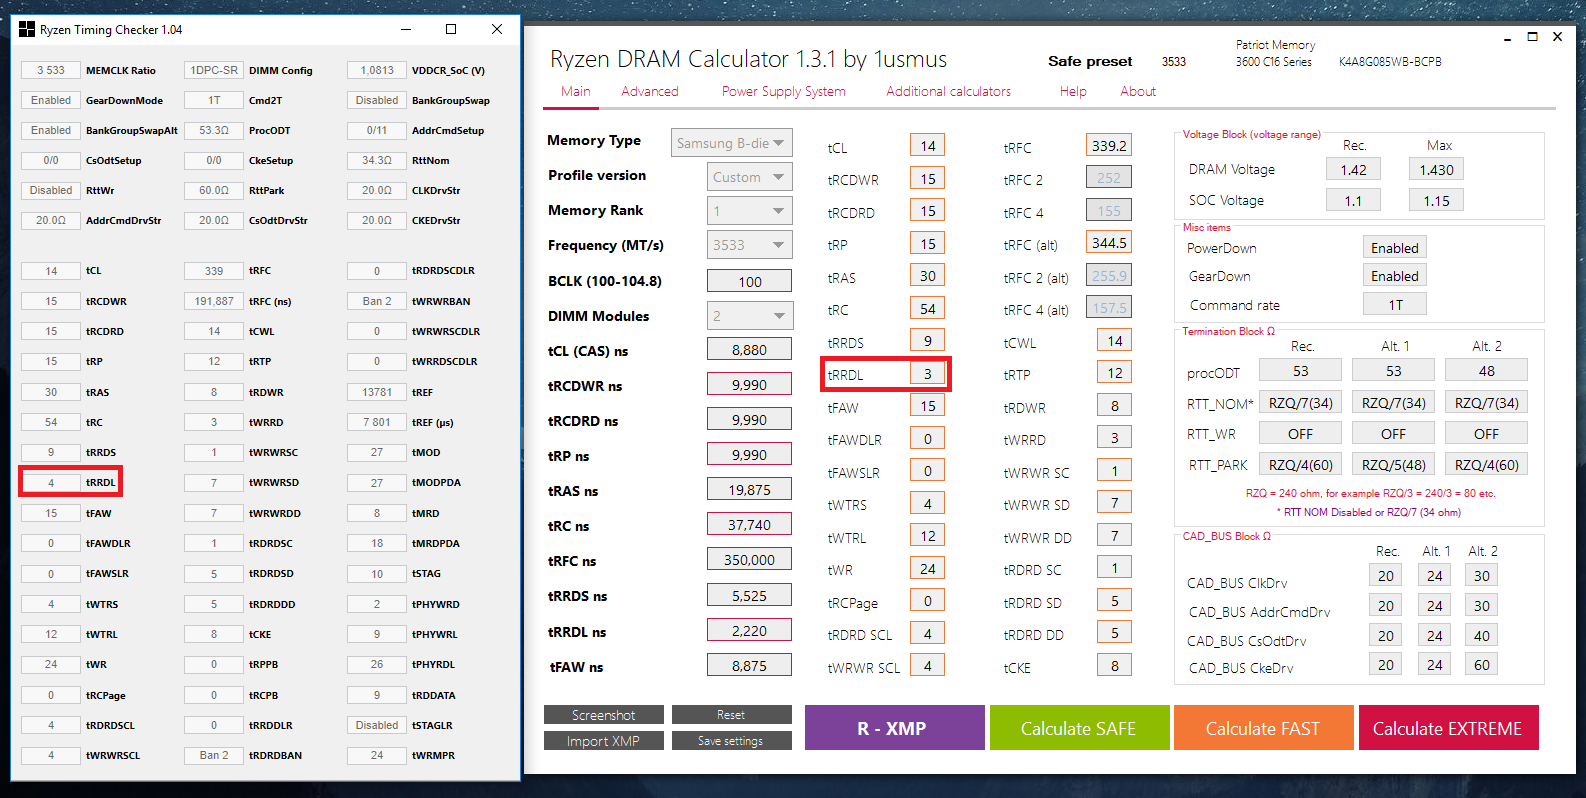Click the Save settings button
The image size is (1586, 798).
[x=731, y=741]
